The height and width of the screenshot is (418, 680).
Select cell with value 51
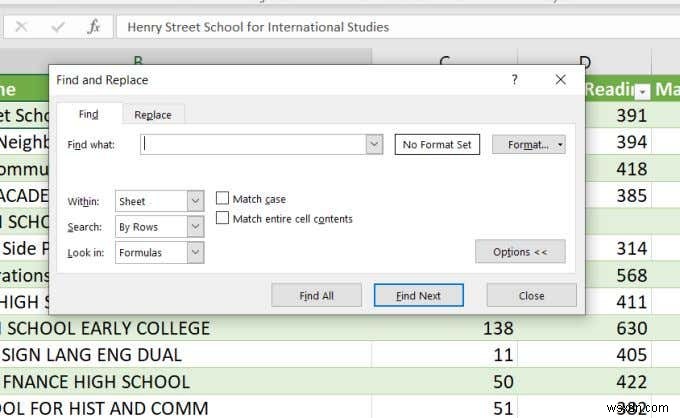(445, 408)
